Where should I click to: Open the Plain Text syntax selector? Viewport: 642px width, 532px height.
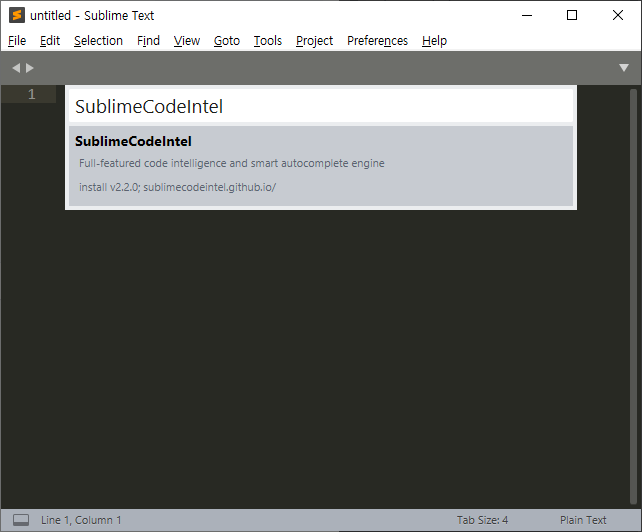(x=583, y=520)
